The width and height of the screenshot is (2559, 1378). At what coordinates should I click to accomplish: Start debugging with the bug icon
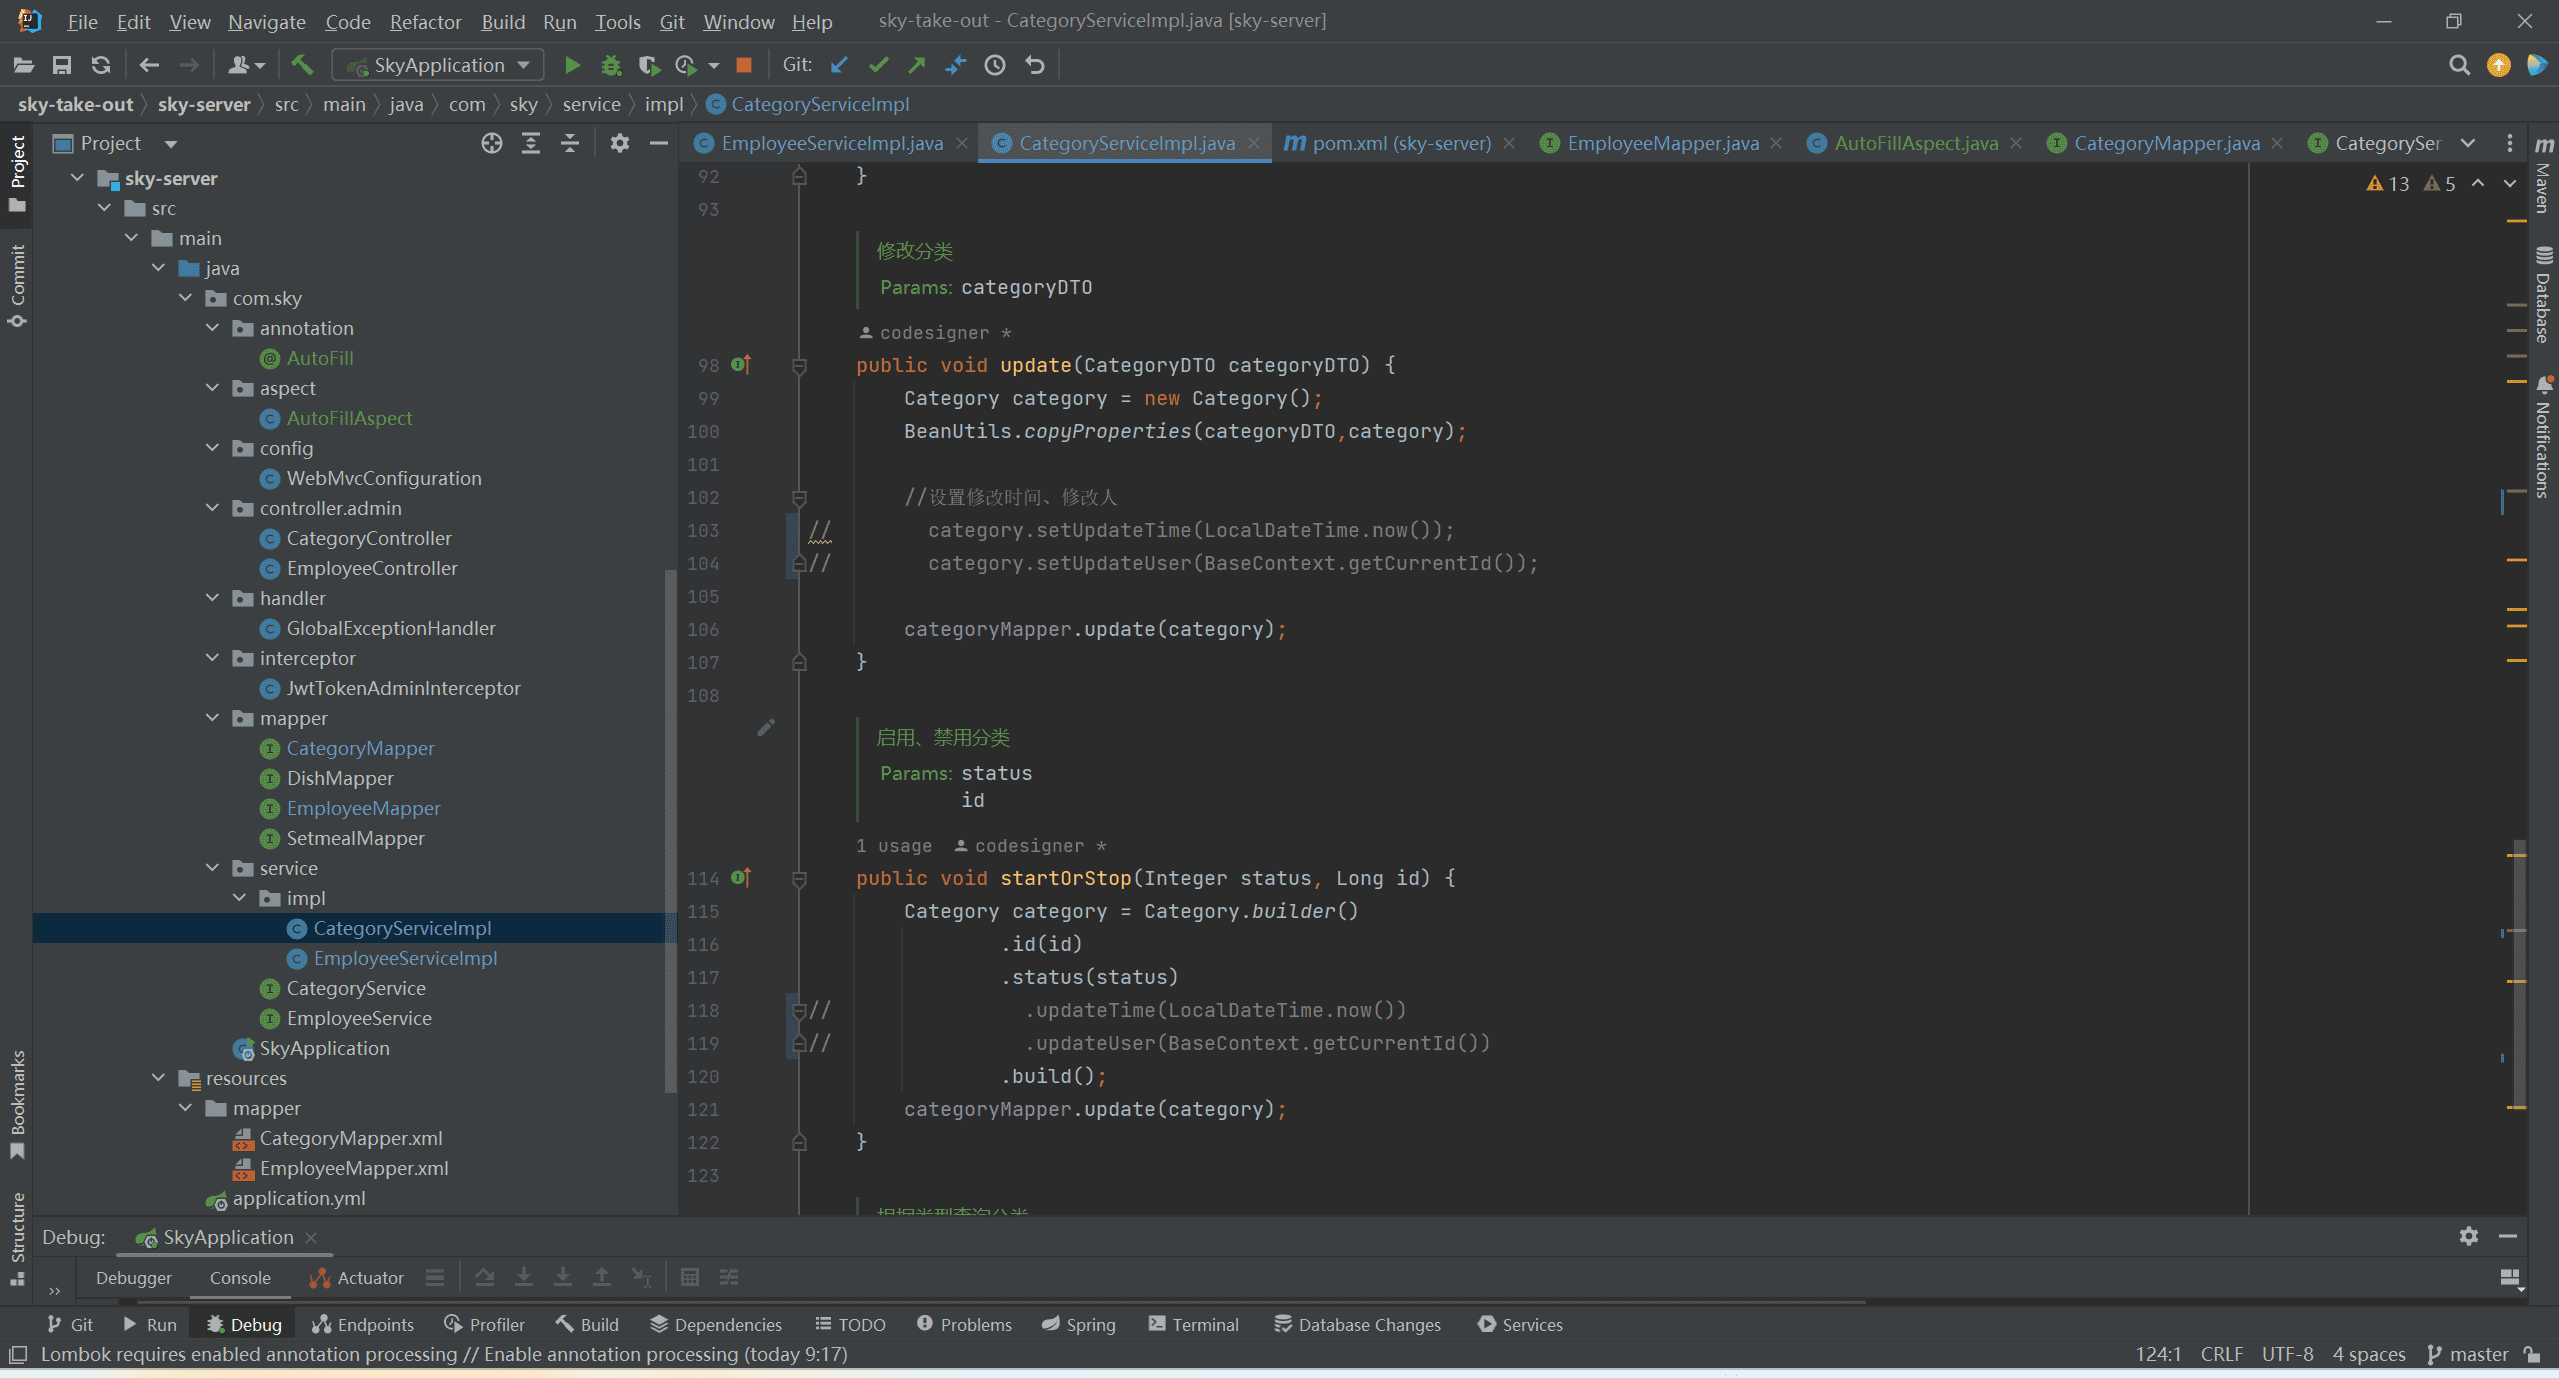[x=611, y=65]
